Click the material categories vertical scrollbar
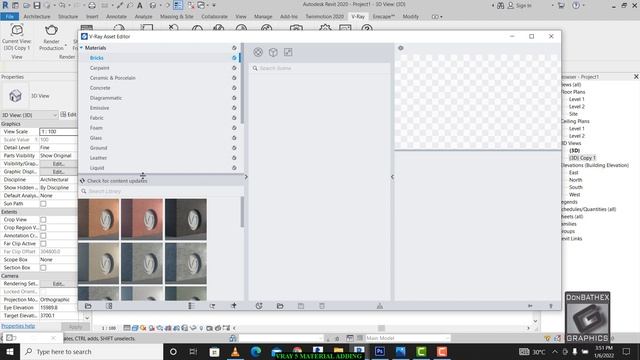This screenshot has width=640, height=360. [242, 84]
